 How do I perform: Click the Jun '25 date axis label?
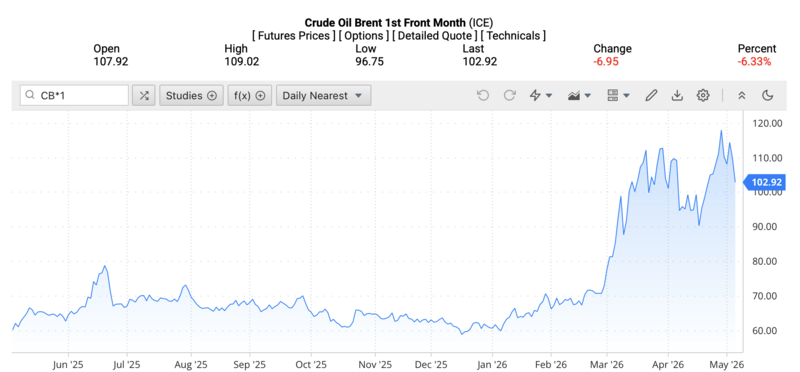click(68, 364)
